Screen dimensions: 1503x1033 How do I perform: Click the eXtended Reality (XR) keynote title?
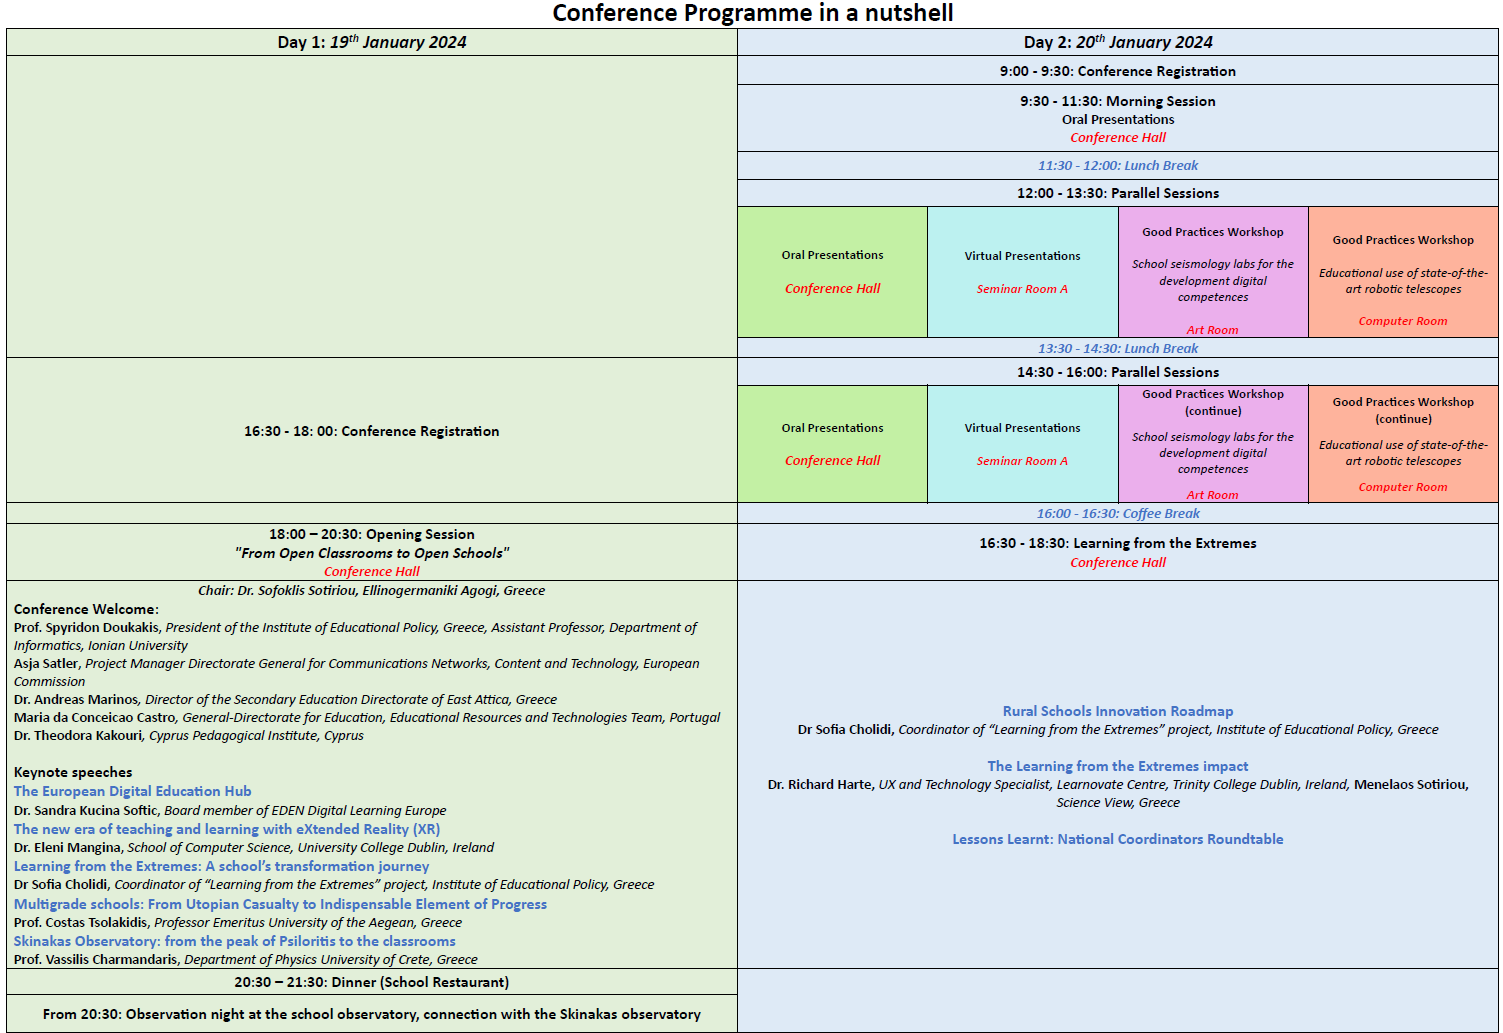(226, 829)
